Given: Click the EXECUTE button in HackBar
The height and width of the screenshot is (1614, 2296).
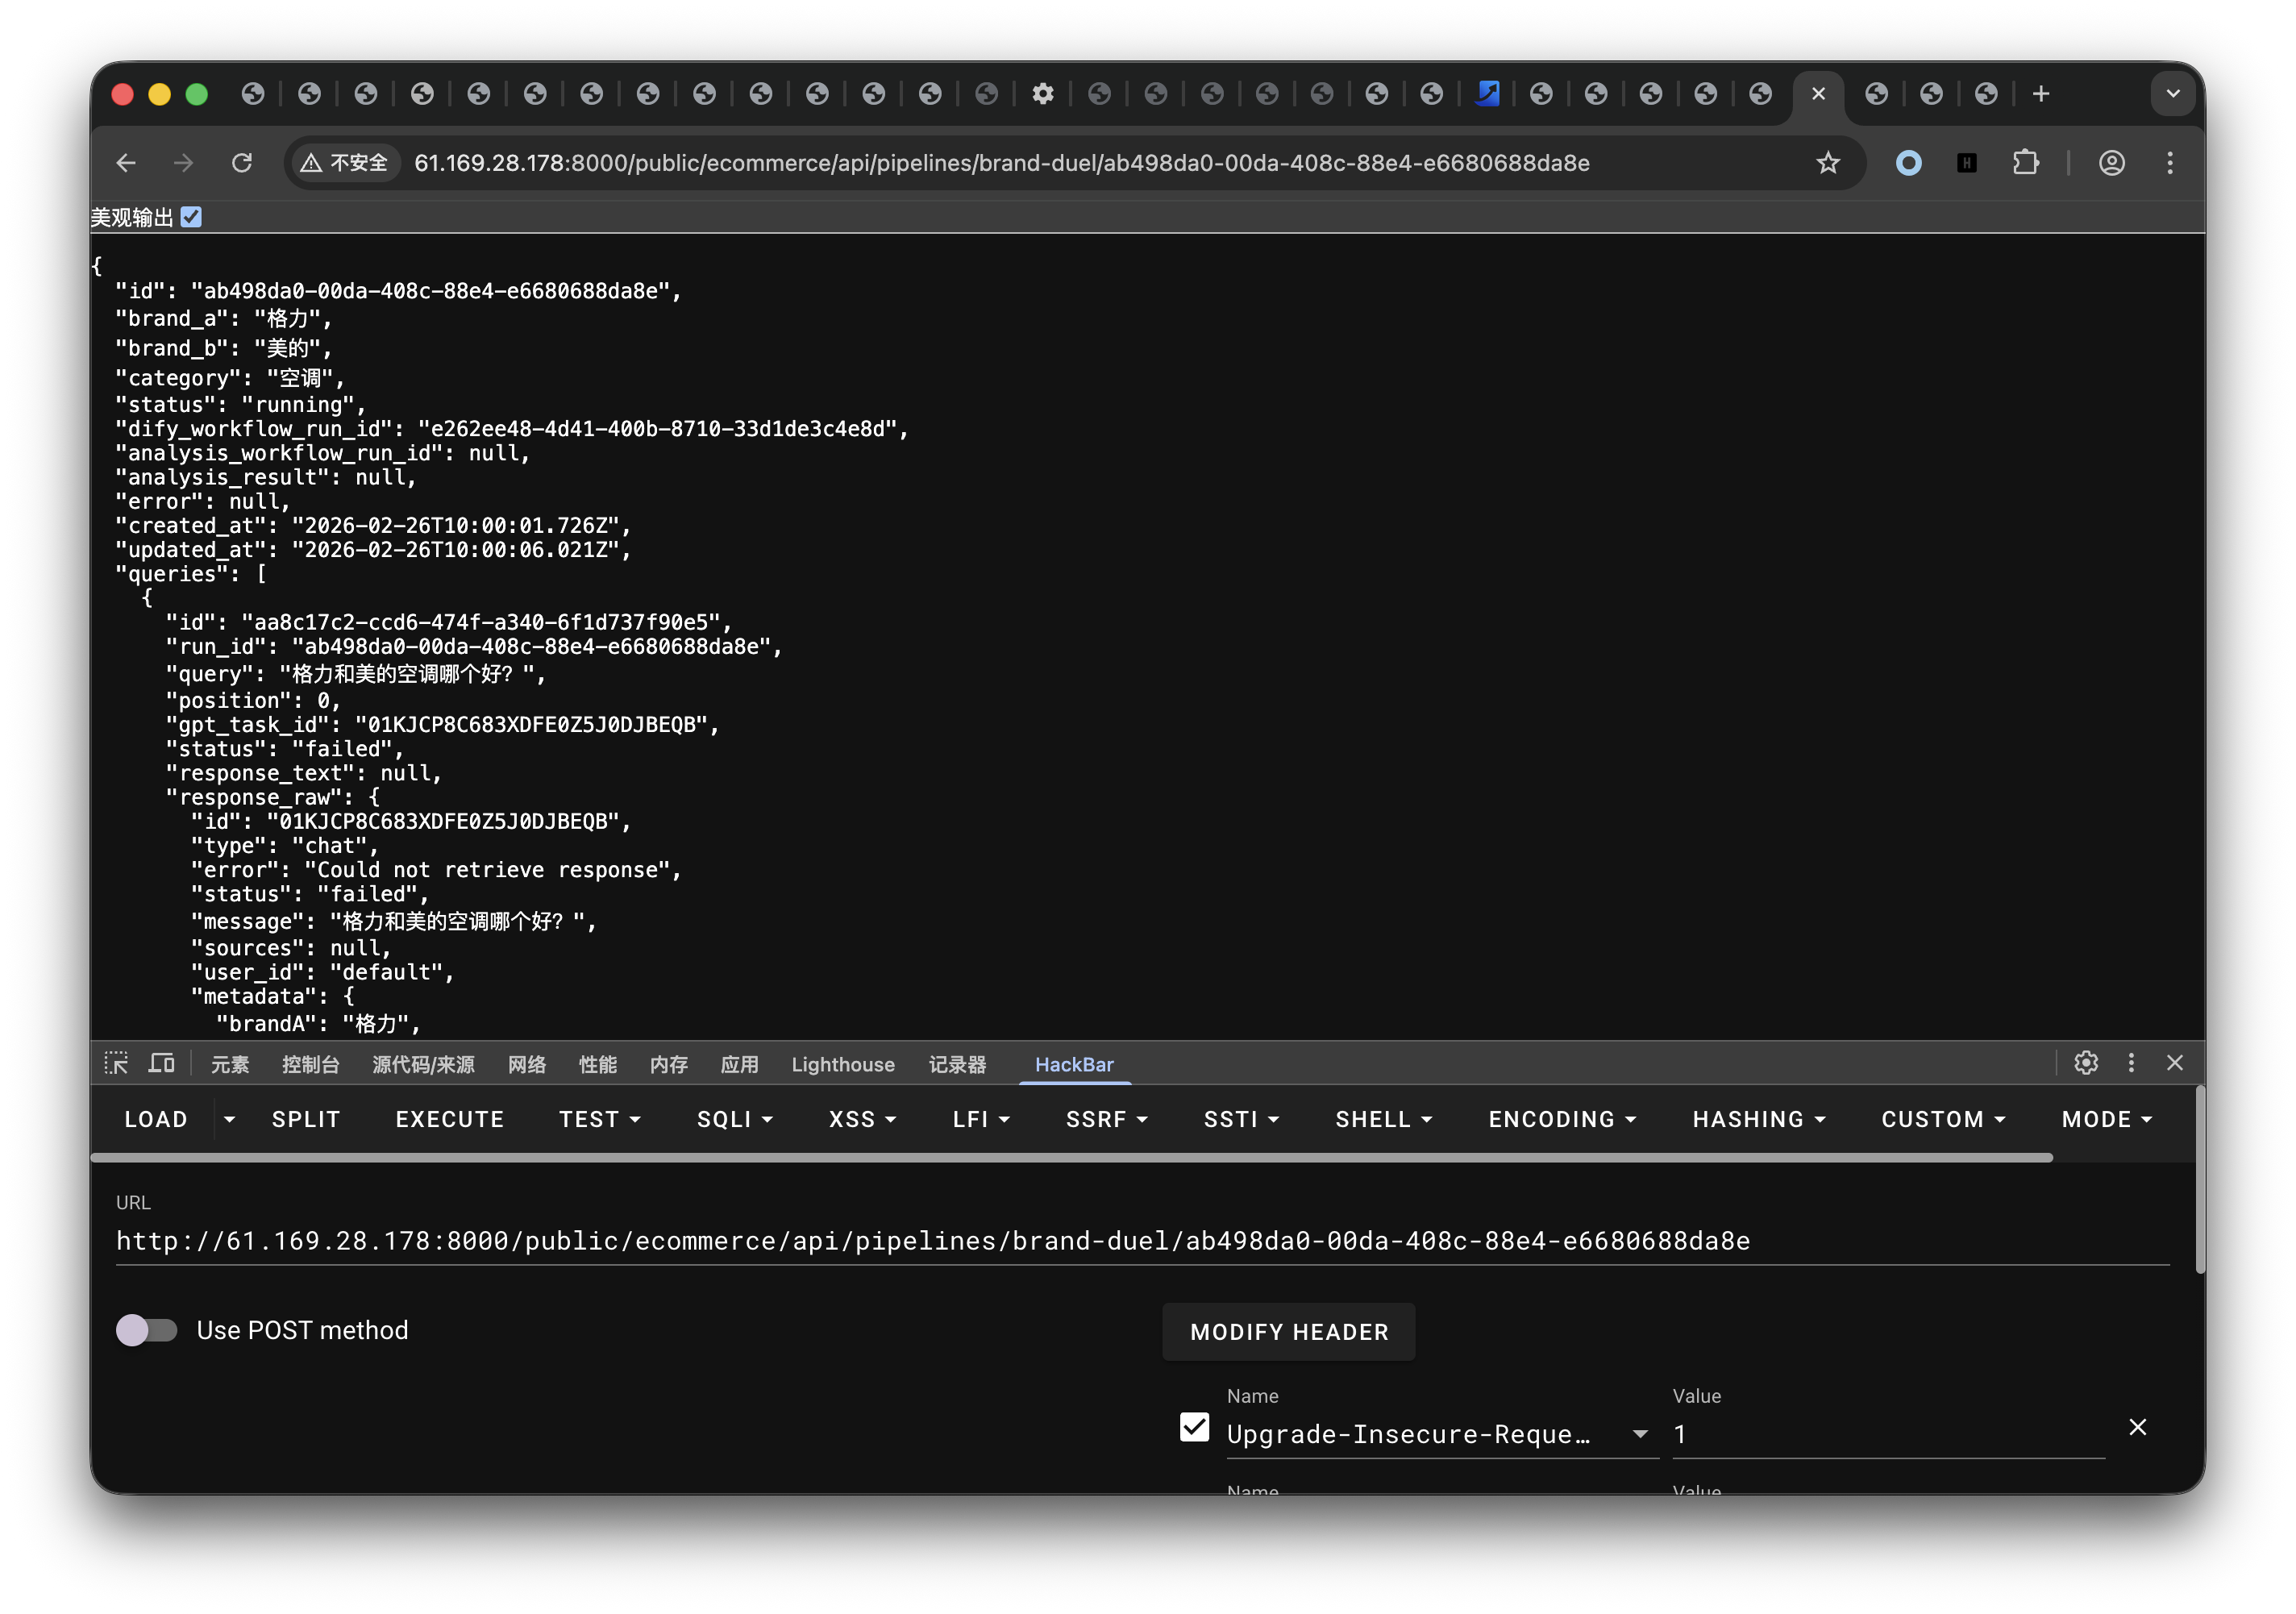Looking at the screenshot, I should [x=449, y=1119].
